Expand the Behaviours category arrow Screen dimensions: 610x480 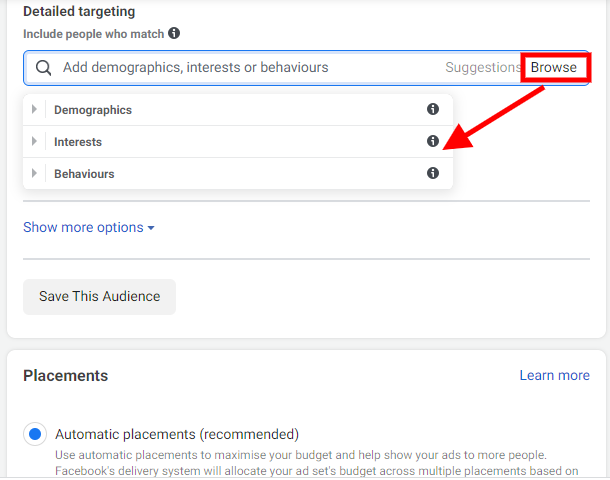tap(35, 174)
